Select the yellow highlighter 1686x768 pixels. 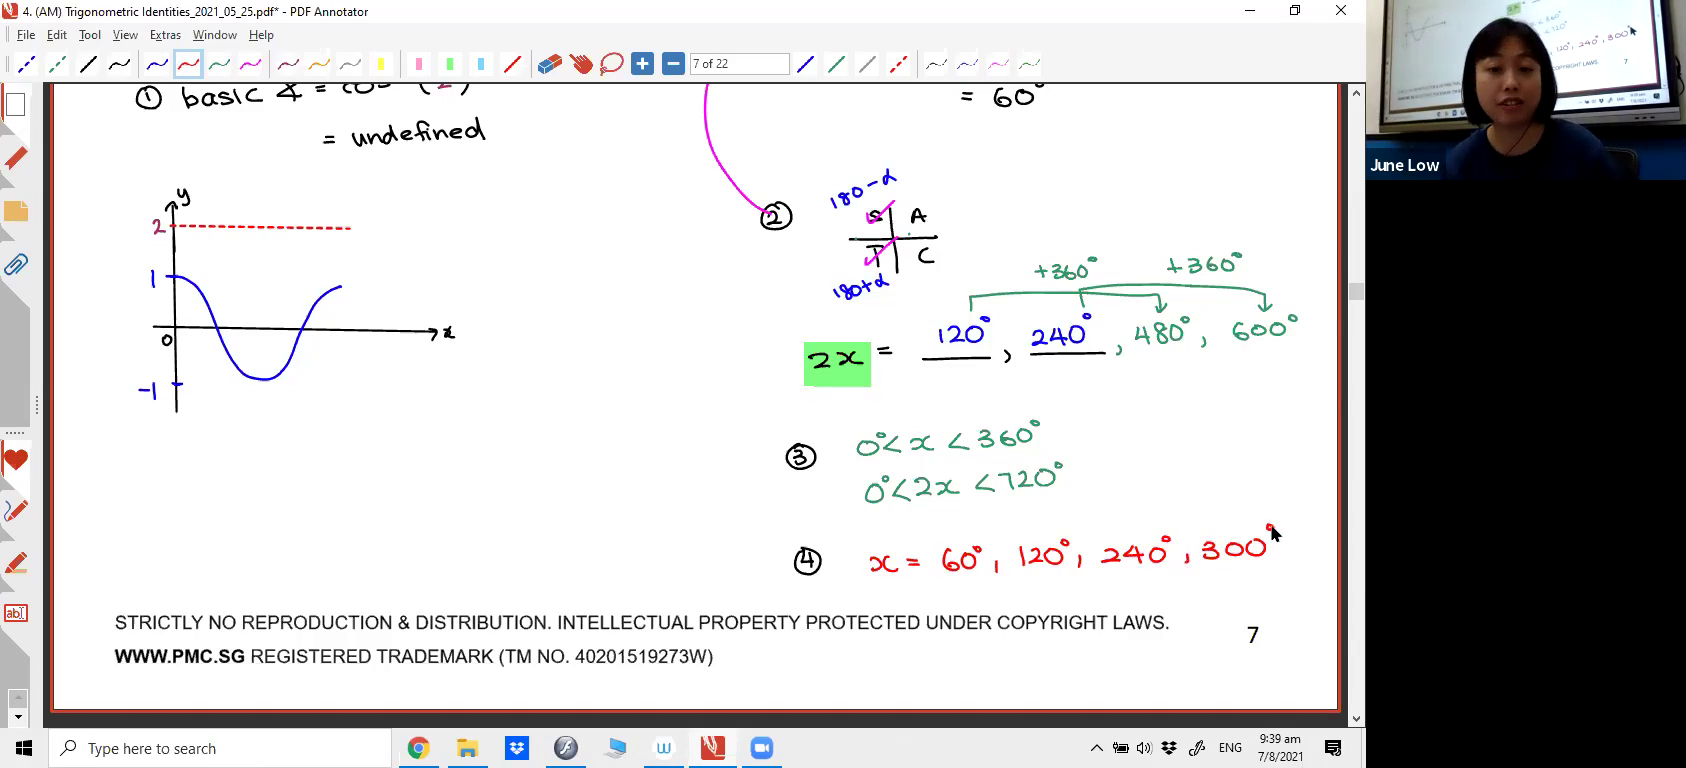pos(381,64)
